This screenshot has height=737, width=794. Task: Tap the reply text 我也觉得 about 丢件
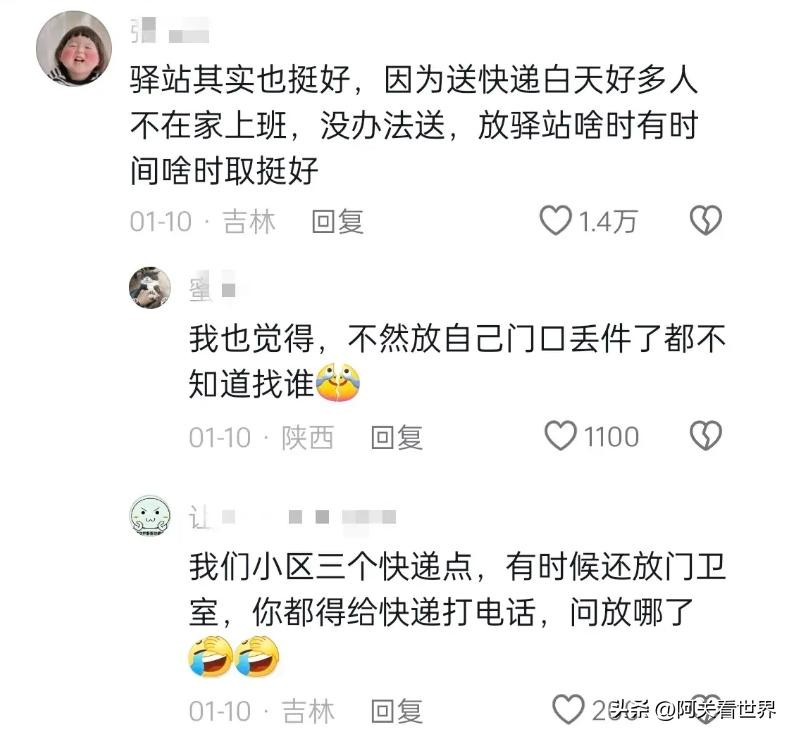[458, 361]
